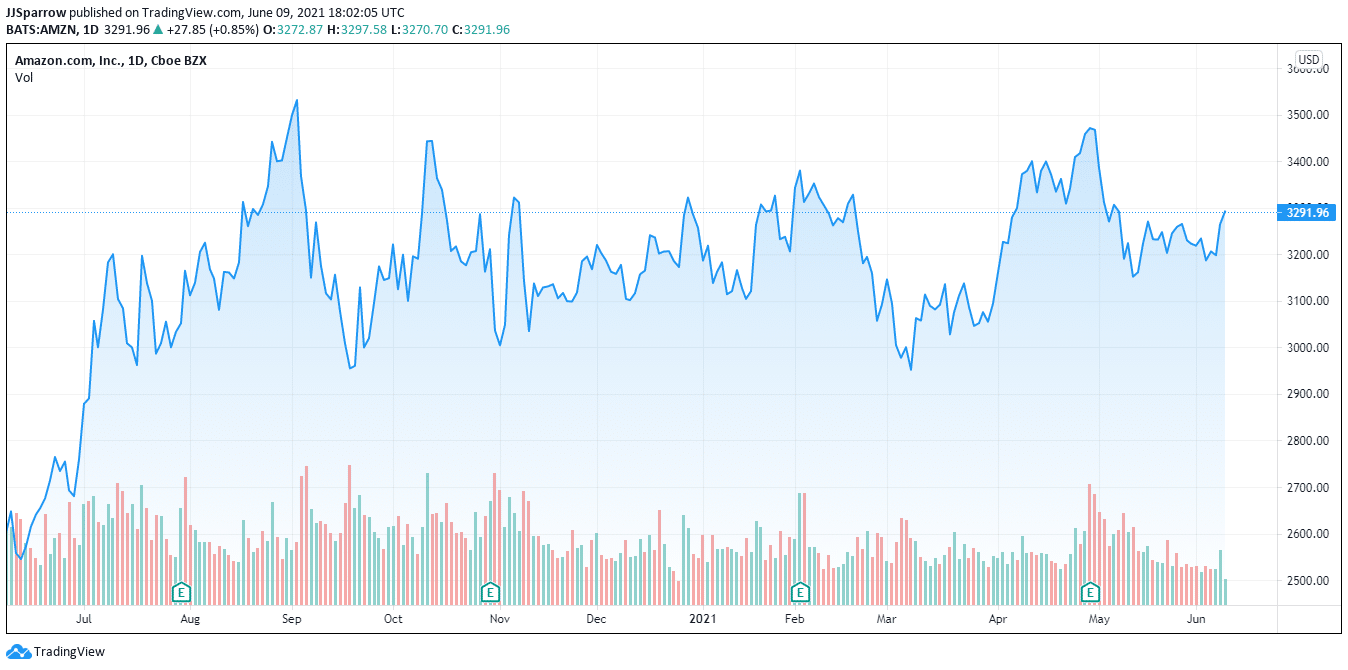Click the 2700.00 price axis label

[x=1307, y=488]
